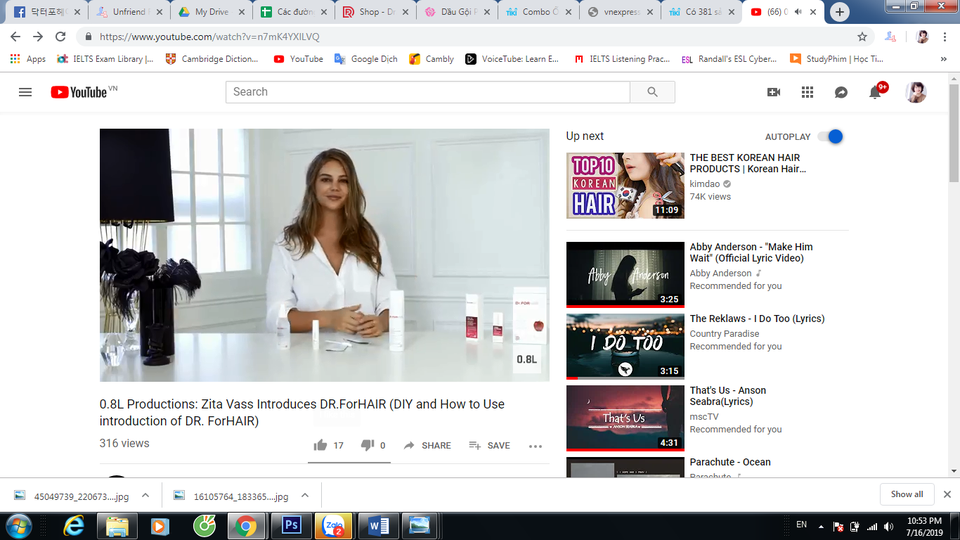Expand options for 45049739 jpg download
Image resolution: width=960 pixels, height=540 pixels.
pos(145,495)
